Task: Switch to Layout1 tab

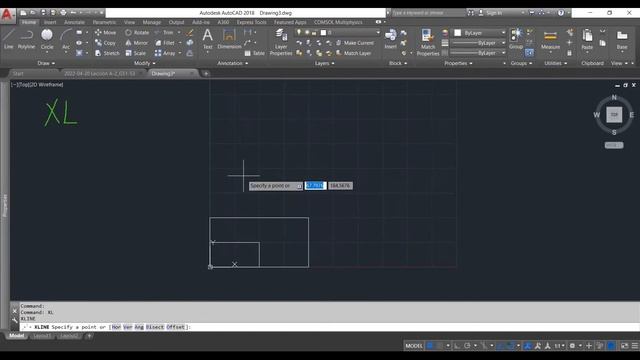Action: (42, 336)
